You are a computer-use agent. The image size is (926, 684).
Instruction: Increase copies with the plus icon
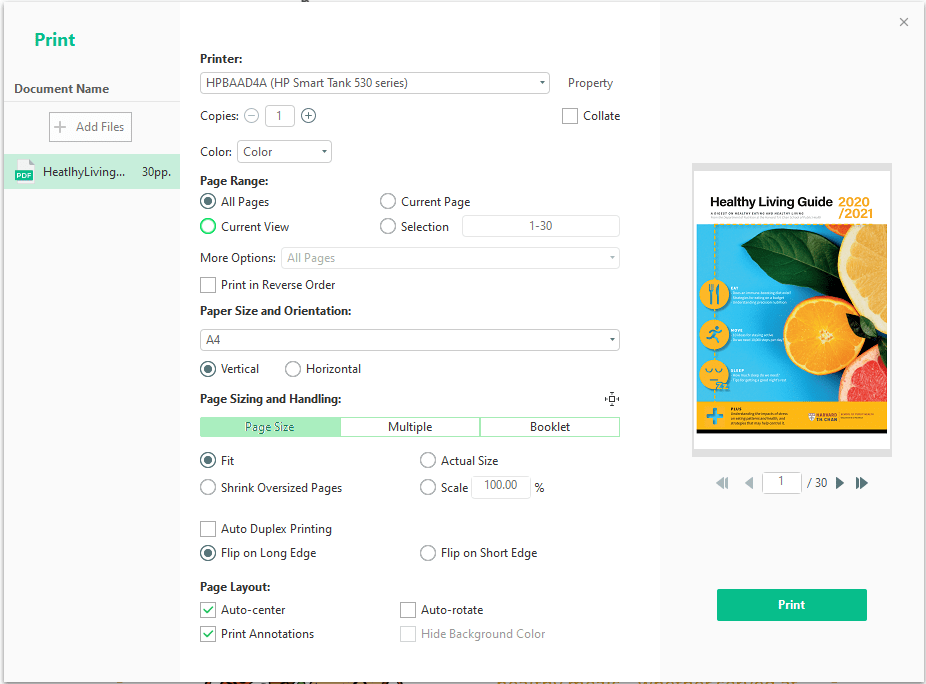[308, 116]
